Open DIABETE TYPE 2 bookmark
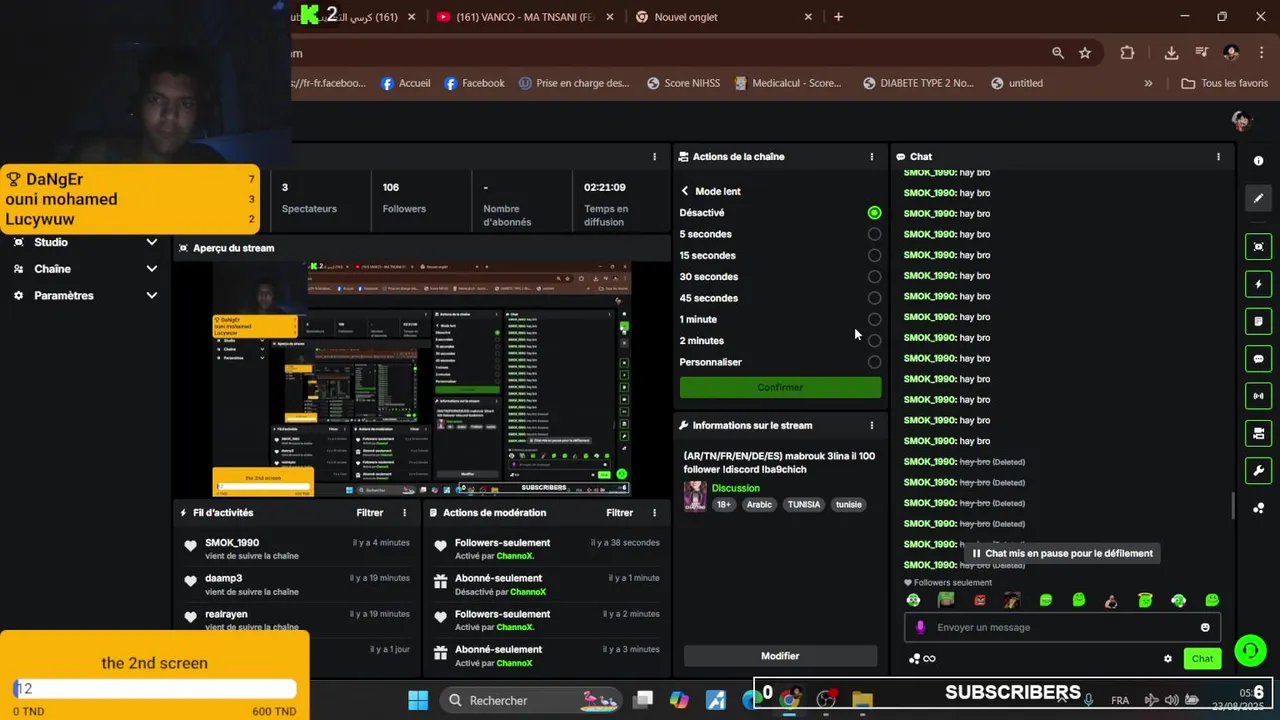 click(918, 84)
